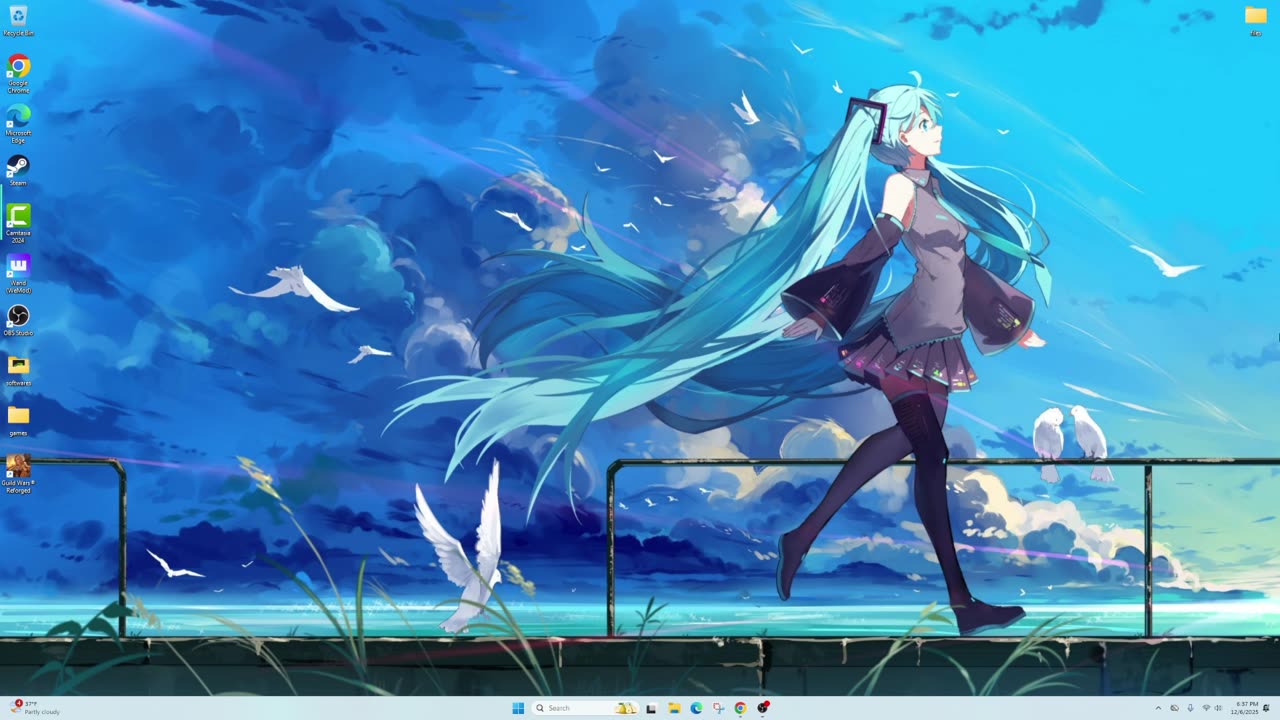Image resolution: width=1280 pixels, height=720 pixels.
Task: Click the OneDrive cloud tray icon
Action: [1174, 708]
